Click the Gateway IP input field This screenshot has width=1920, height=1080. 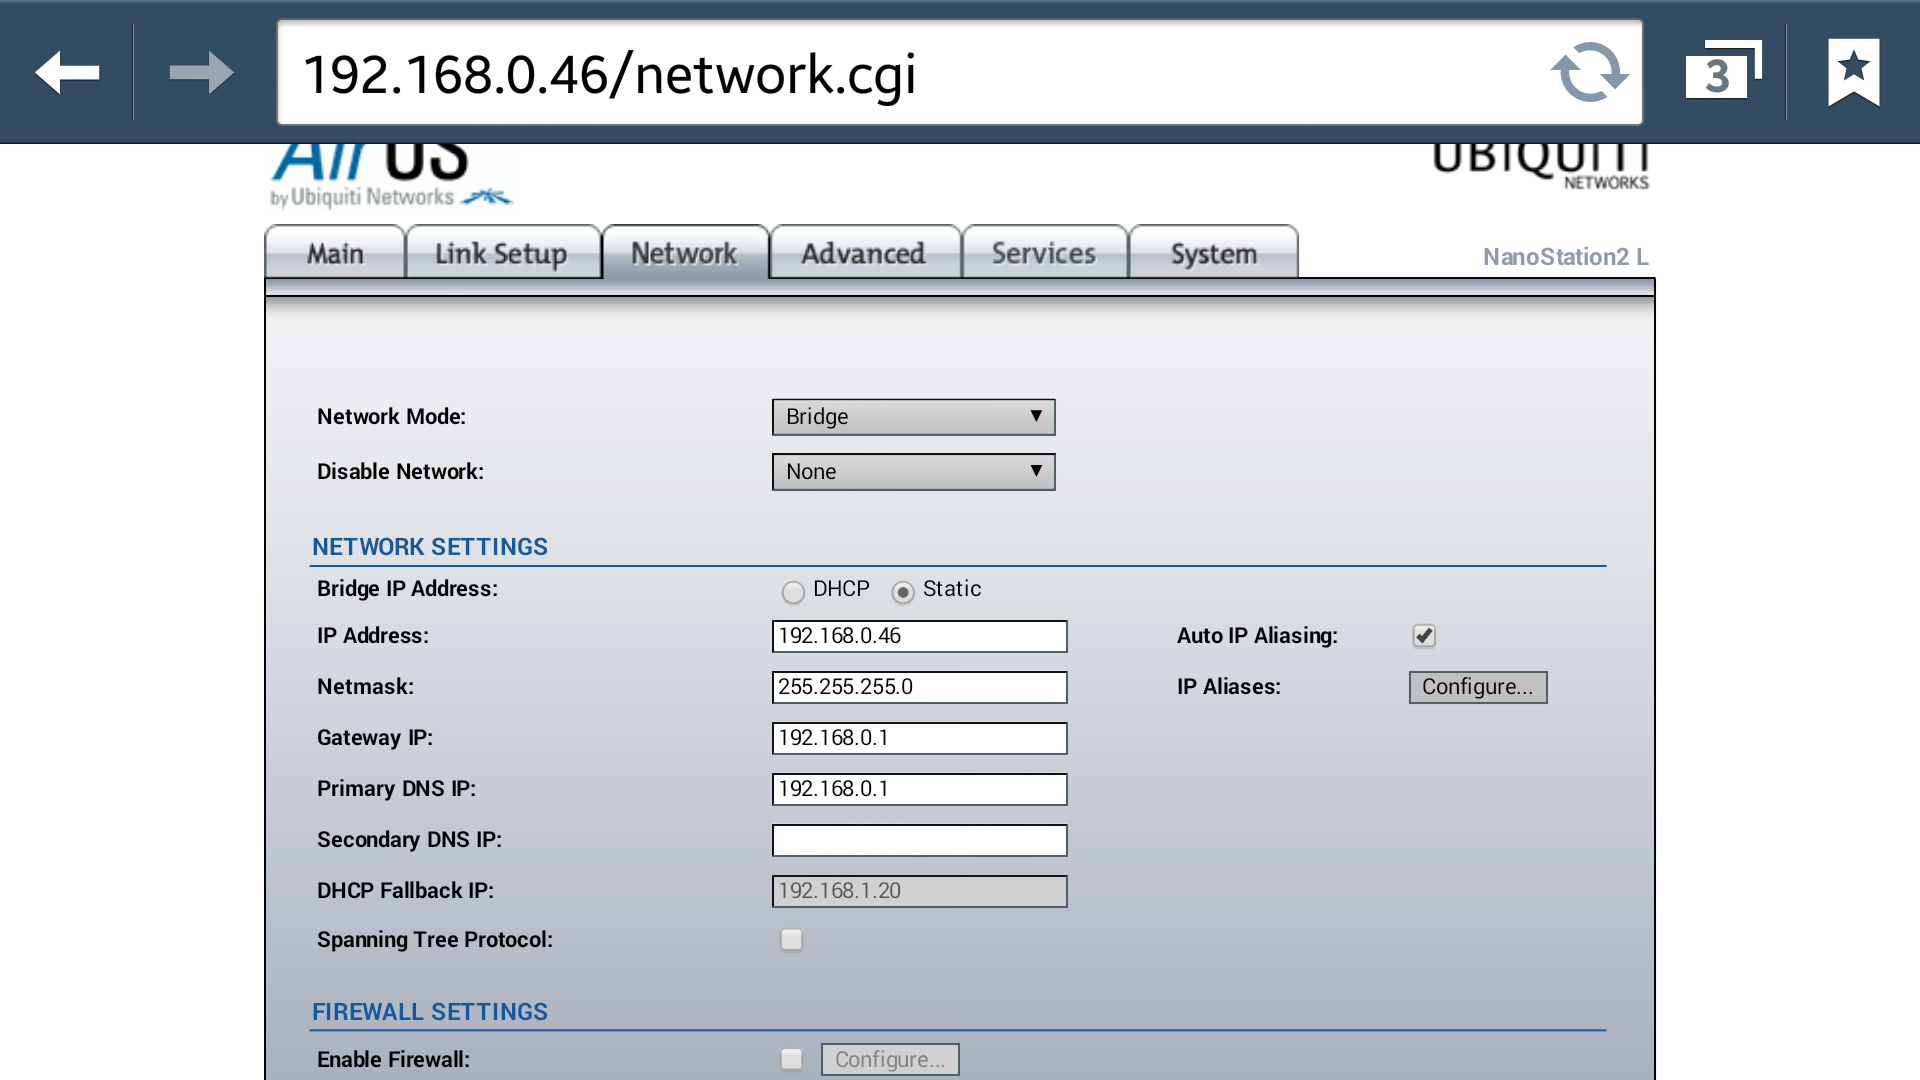[919, 738]
